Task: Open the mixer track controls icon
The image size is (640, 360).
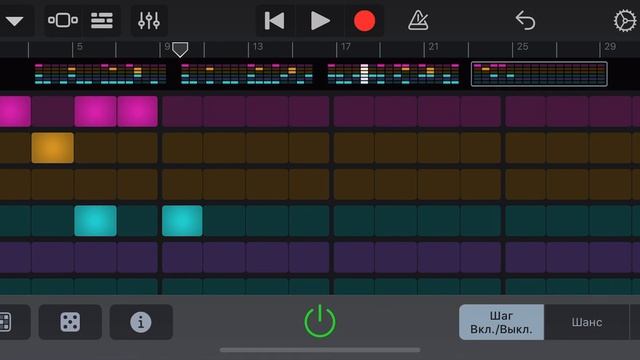Action: click(x=149, y=20)
